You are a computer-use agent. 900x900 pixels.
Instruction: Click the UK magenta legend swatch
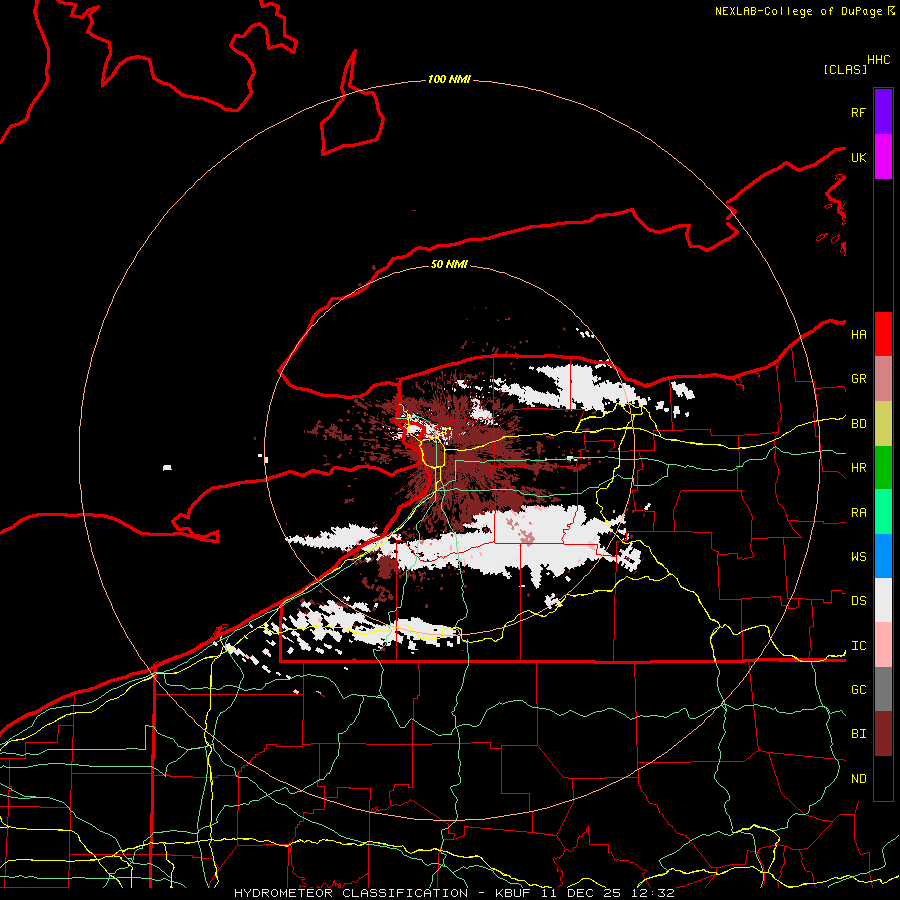point(883,157)
